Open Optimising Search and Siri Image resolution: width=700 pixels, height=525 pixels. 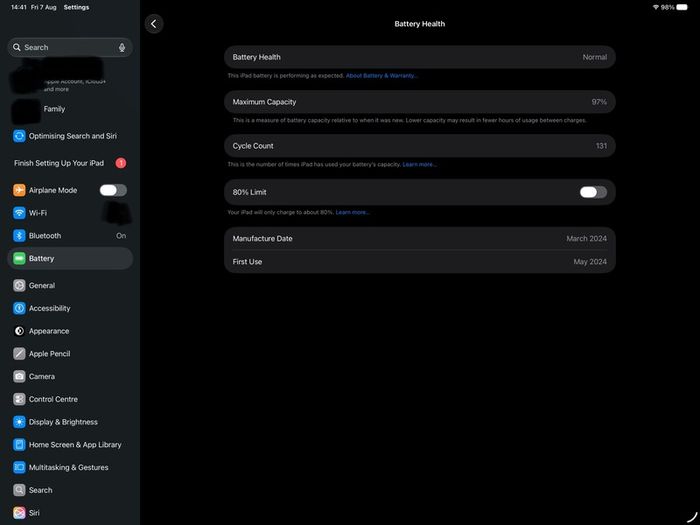(70, 136)
